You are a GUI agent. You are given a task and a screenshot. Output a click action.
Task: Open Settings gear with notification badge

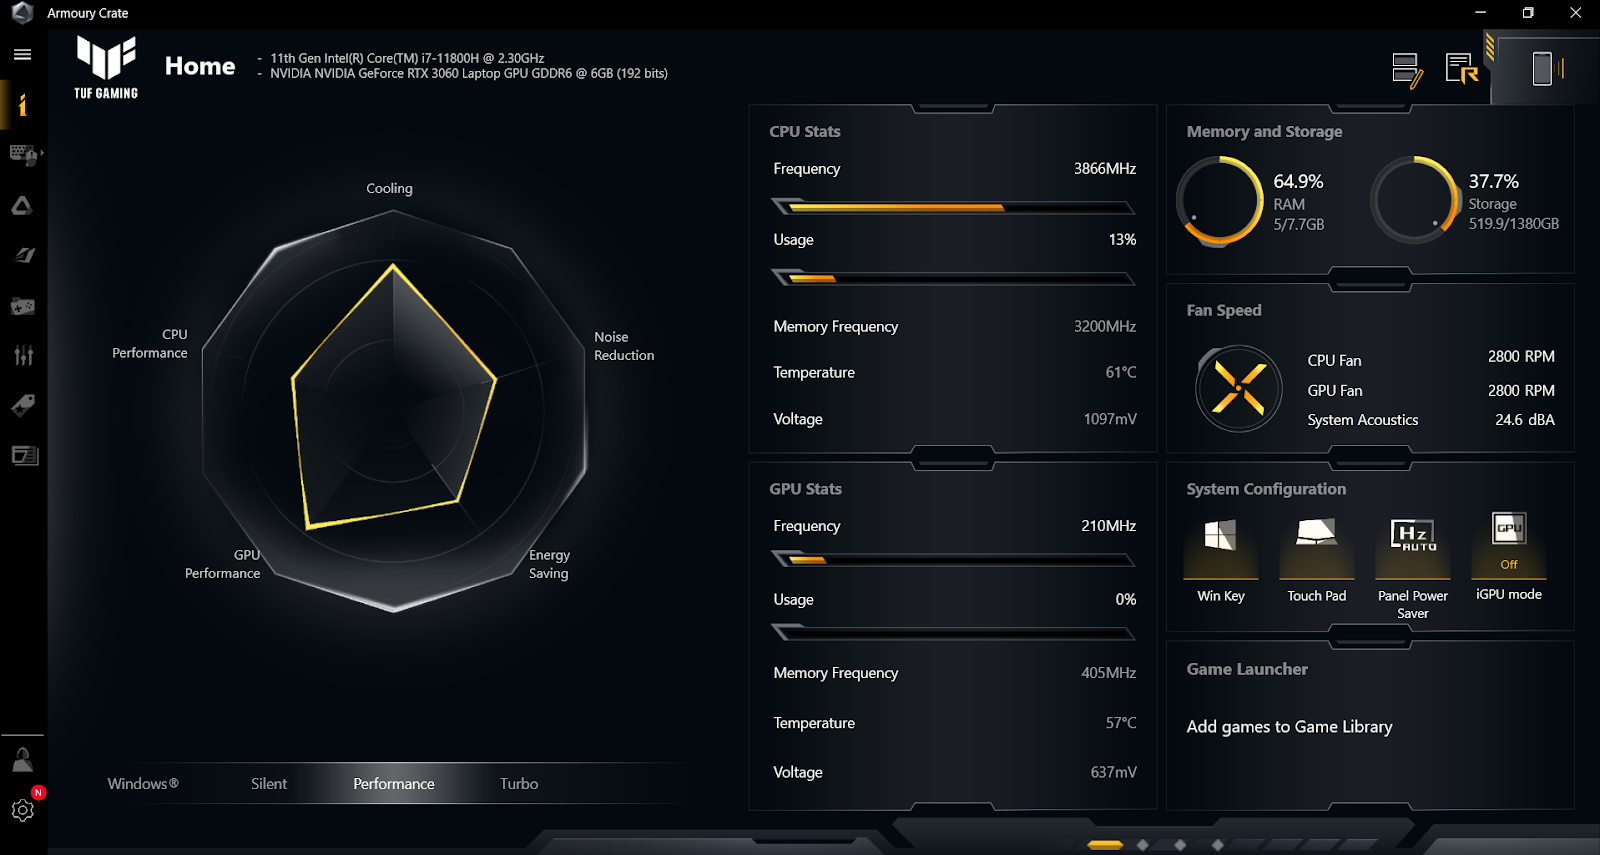pyautogui.click(x=23, y=809)
